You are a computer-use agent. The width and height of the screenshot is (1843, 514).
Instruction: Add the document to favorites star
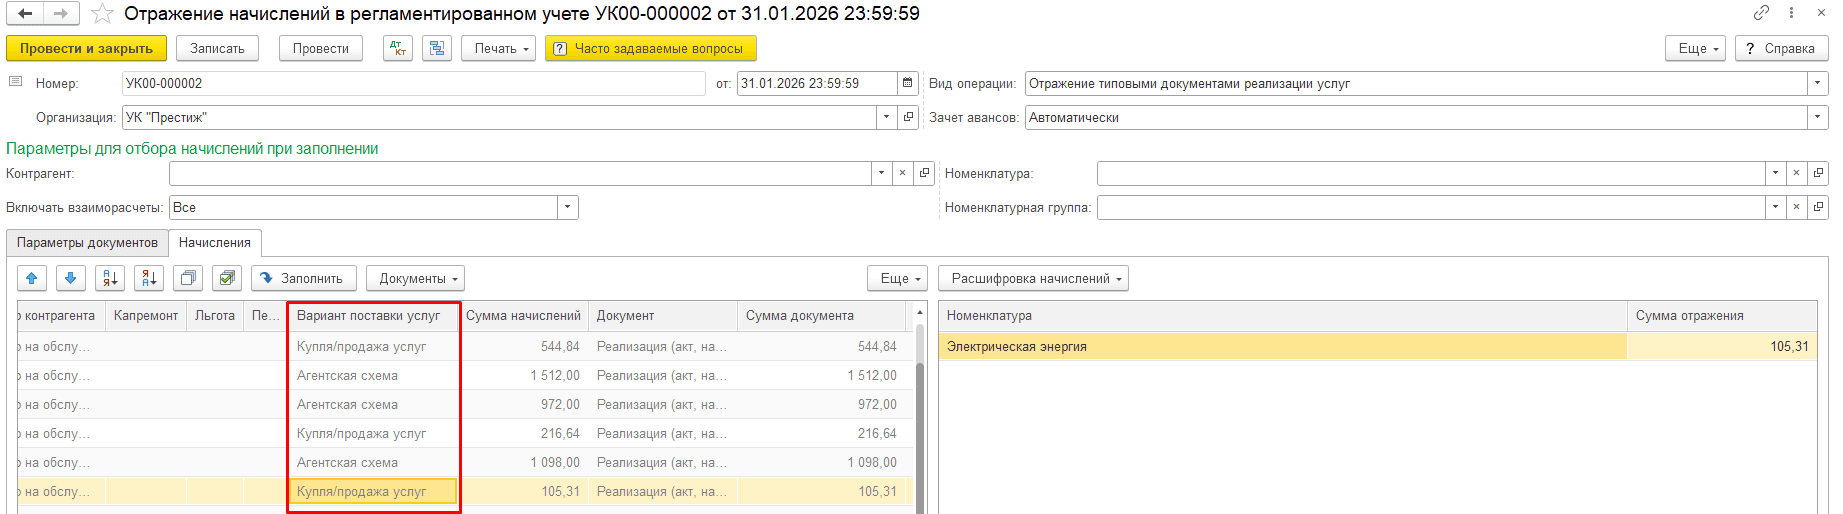point(102,14)
